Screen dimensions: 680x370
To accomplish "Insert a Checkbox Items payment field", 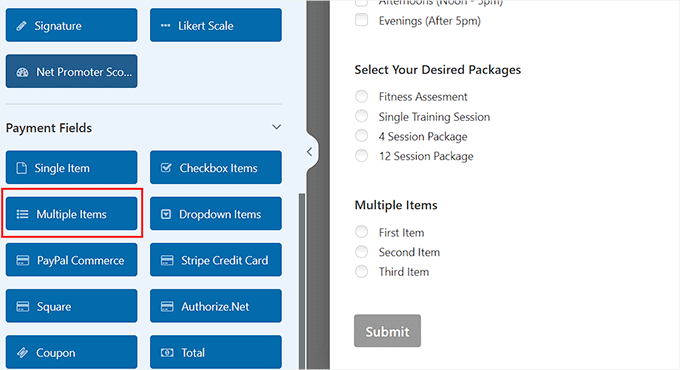I will 216,167.
